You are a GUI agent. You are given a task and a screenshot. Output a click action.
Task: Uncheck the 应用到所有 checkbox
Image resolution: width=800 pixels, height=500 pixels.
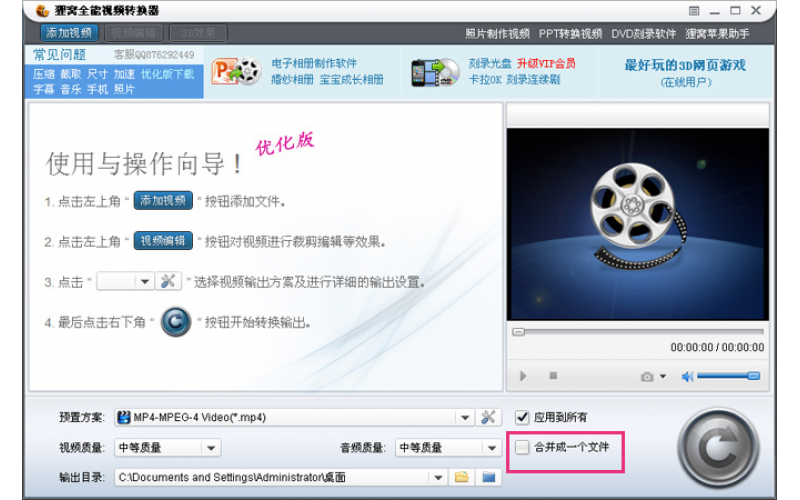coord(522,417)
